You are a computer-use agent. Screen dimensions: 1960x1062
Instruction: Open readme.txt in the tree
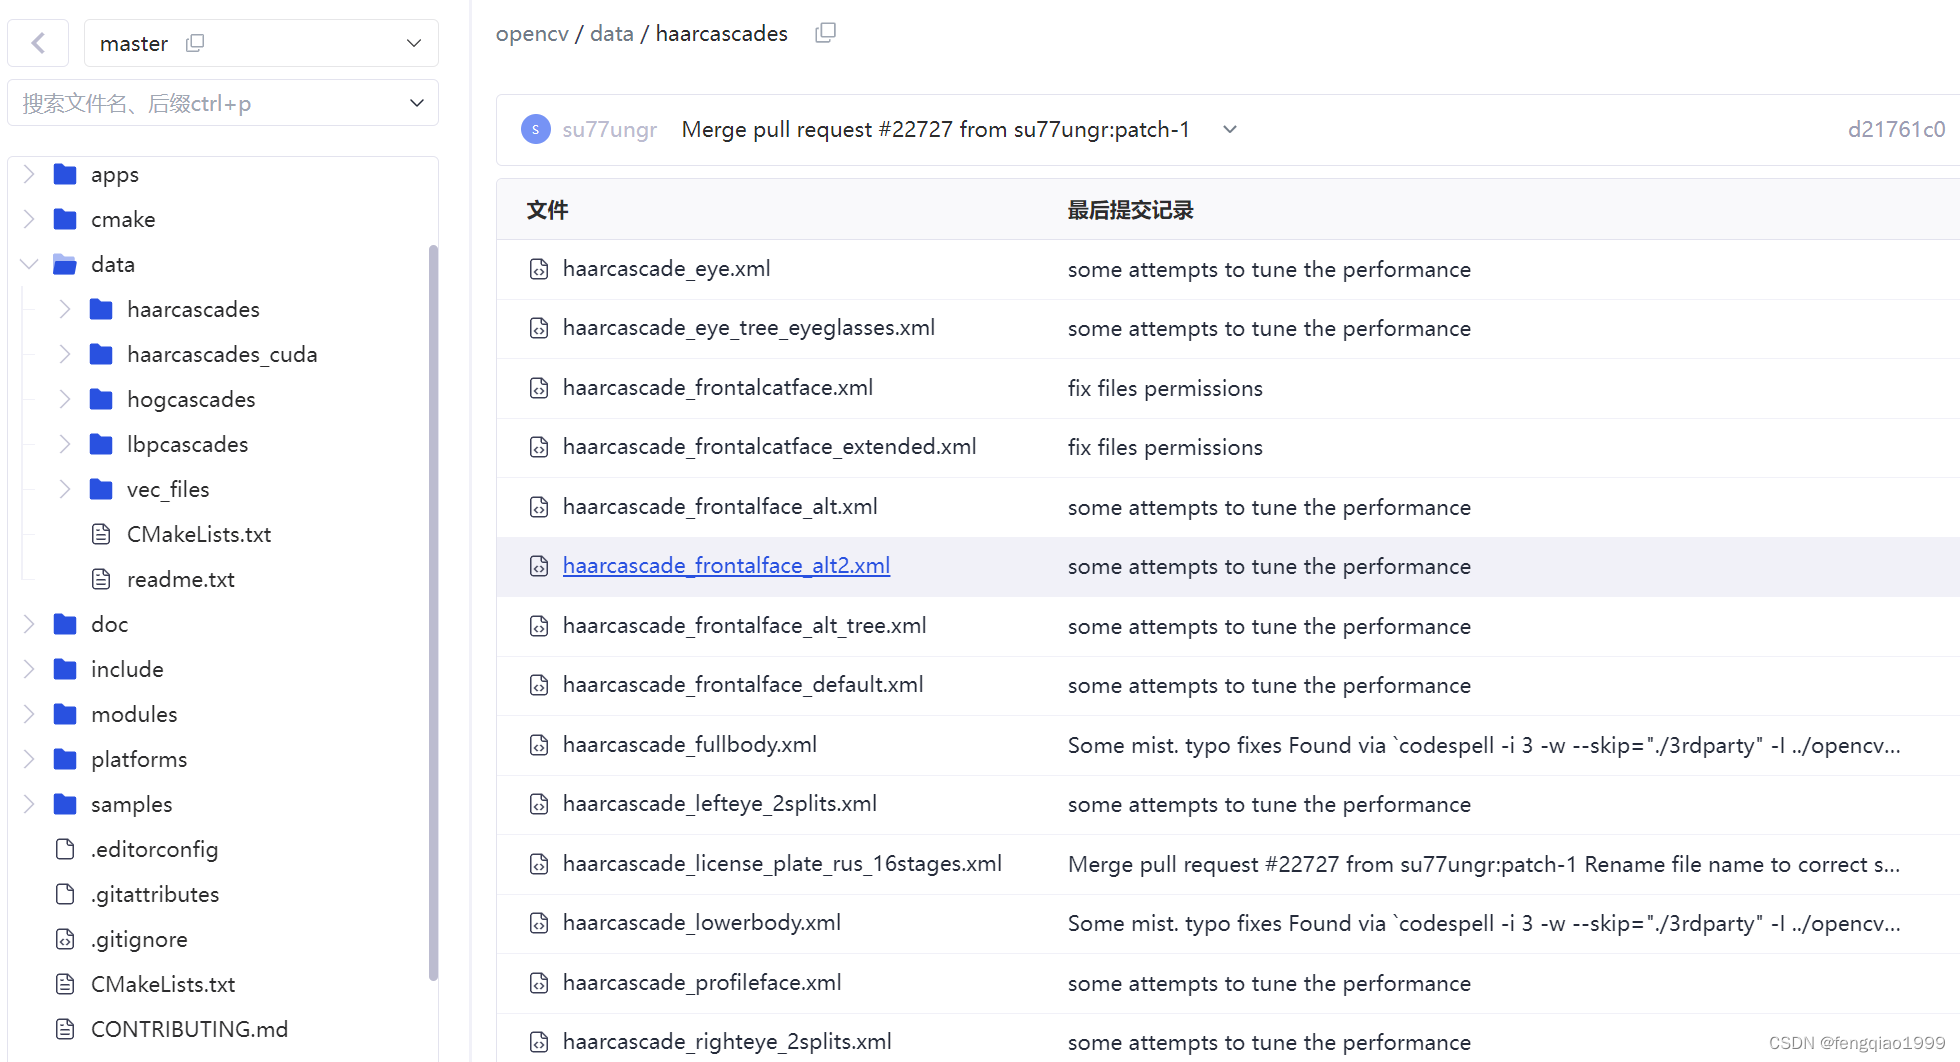click(181, 579)
